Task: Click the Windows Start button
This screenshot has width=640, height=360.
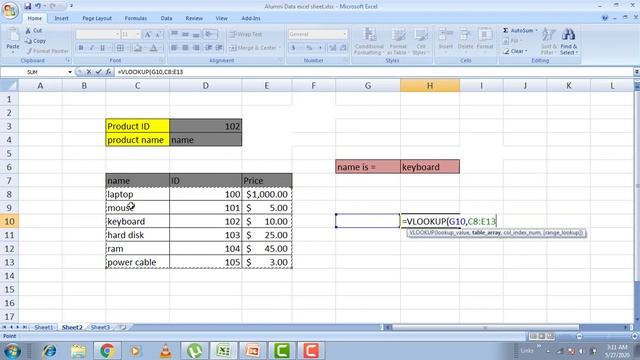Action: pos(12,351)
